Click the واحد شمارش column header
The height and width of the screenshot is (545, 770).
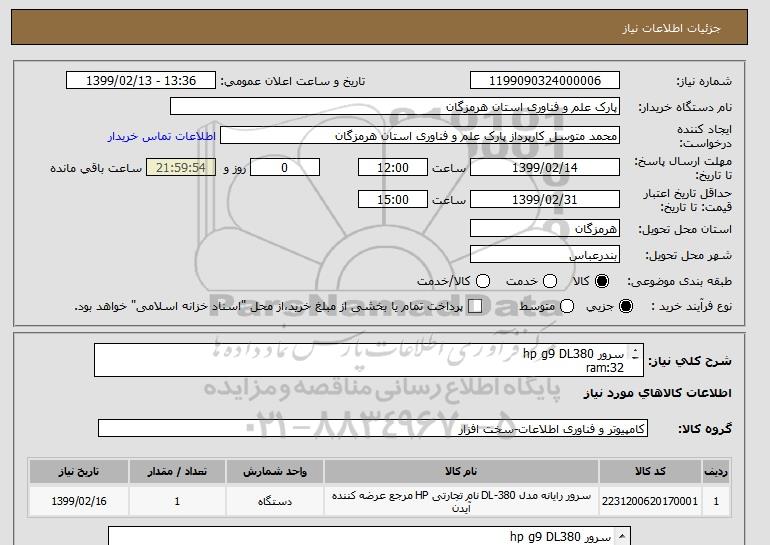tap(275, 471)
